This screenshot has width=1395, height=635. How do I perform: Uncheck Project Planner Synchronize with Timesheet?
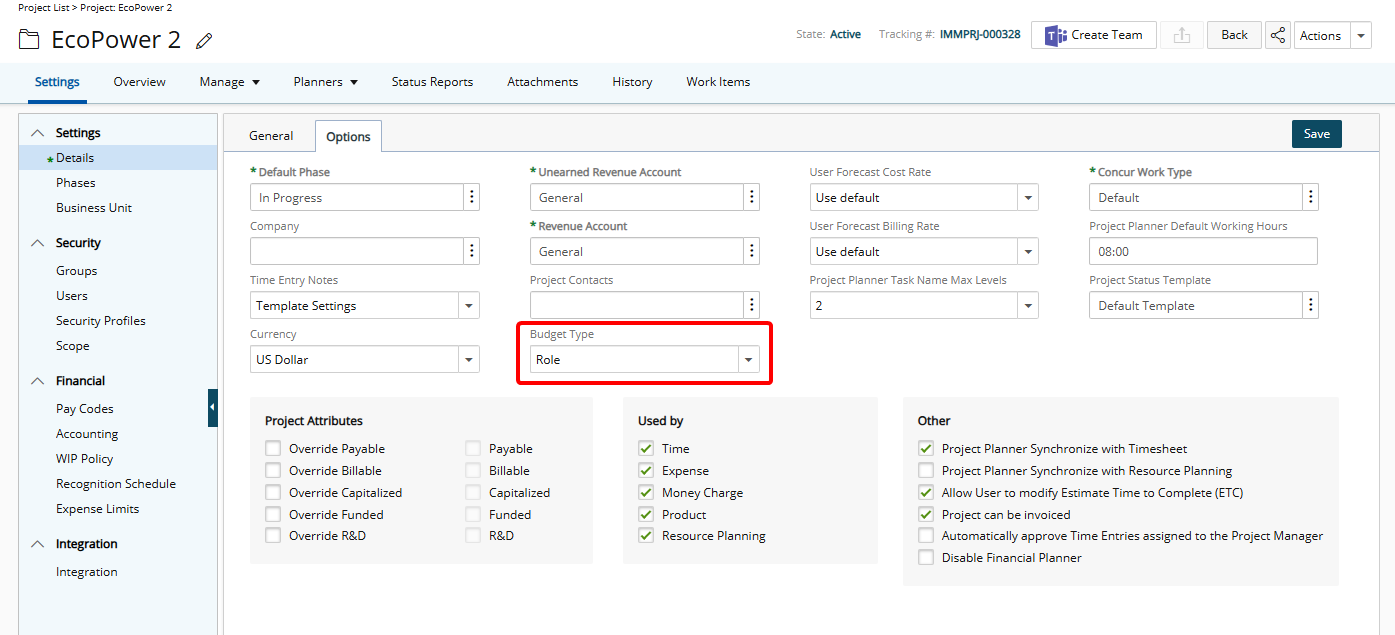926,449
